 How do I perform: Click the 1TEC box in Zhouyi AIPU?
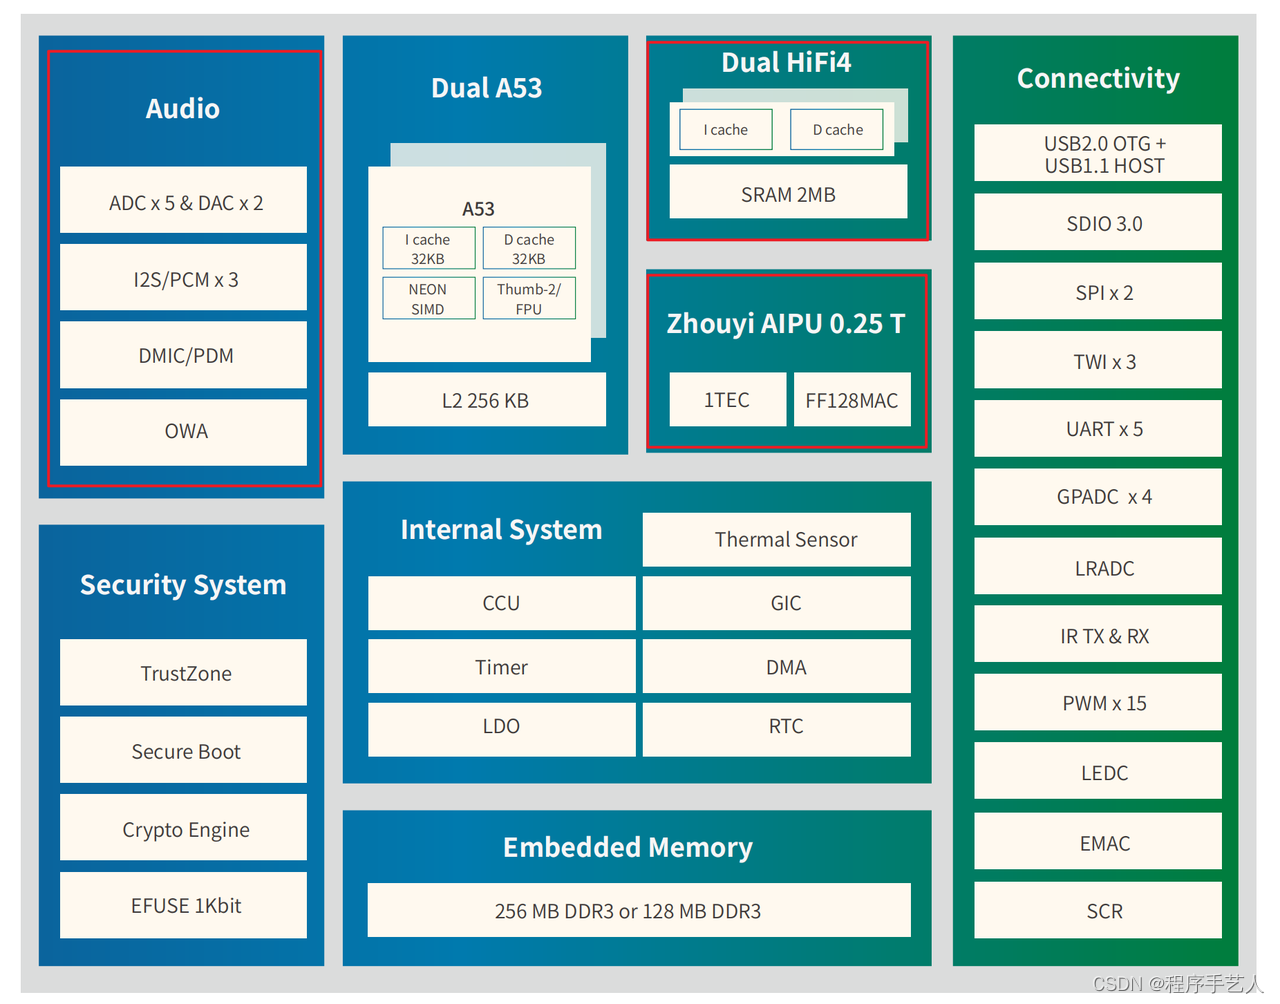point(727,400)
